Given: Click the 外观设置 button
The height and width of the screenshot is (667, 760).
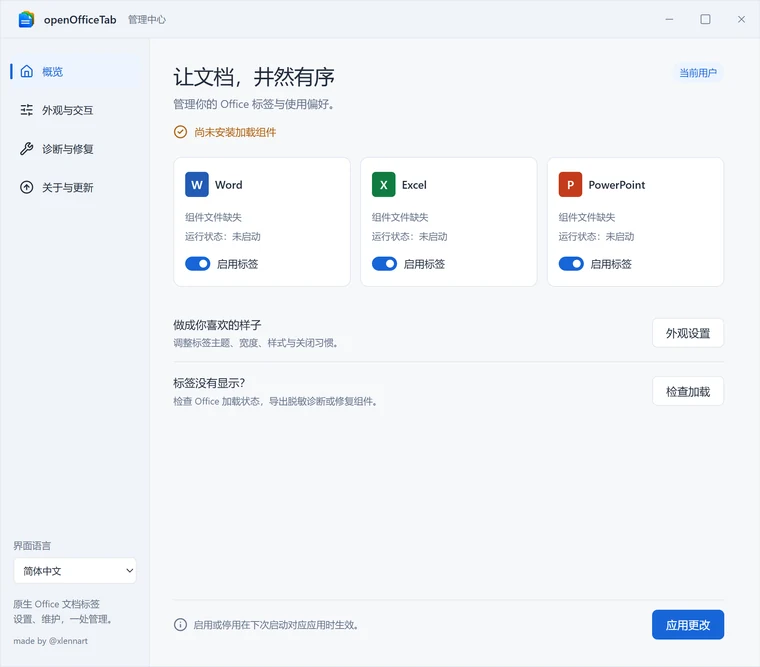Looking at the screenshot, I should pos(688,333).
